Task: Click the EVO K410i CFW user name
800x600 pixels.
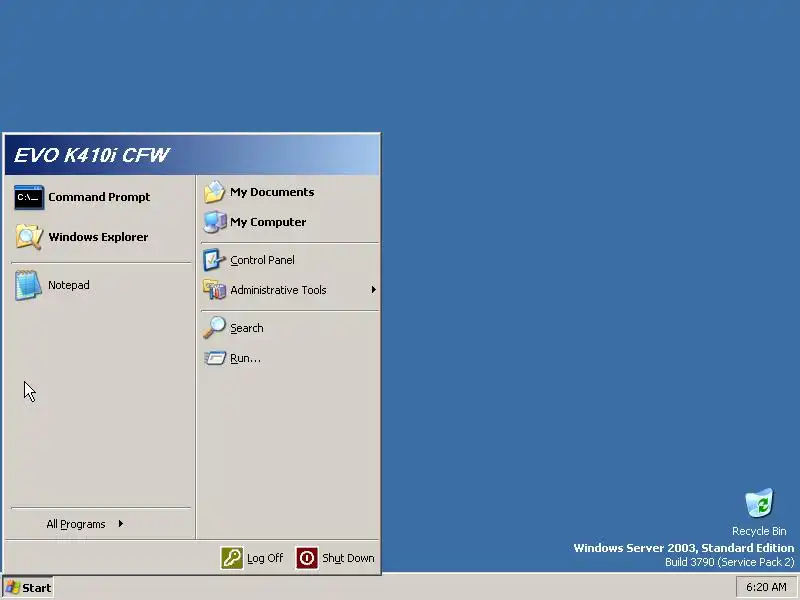Action: (91, 155)
